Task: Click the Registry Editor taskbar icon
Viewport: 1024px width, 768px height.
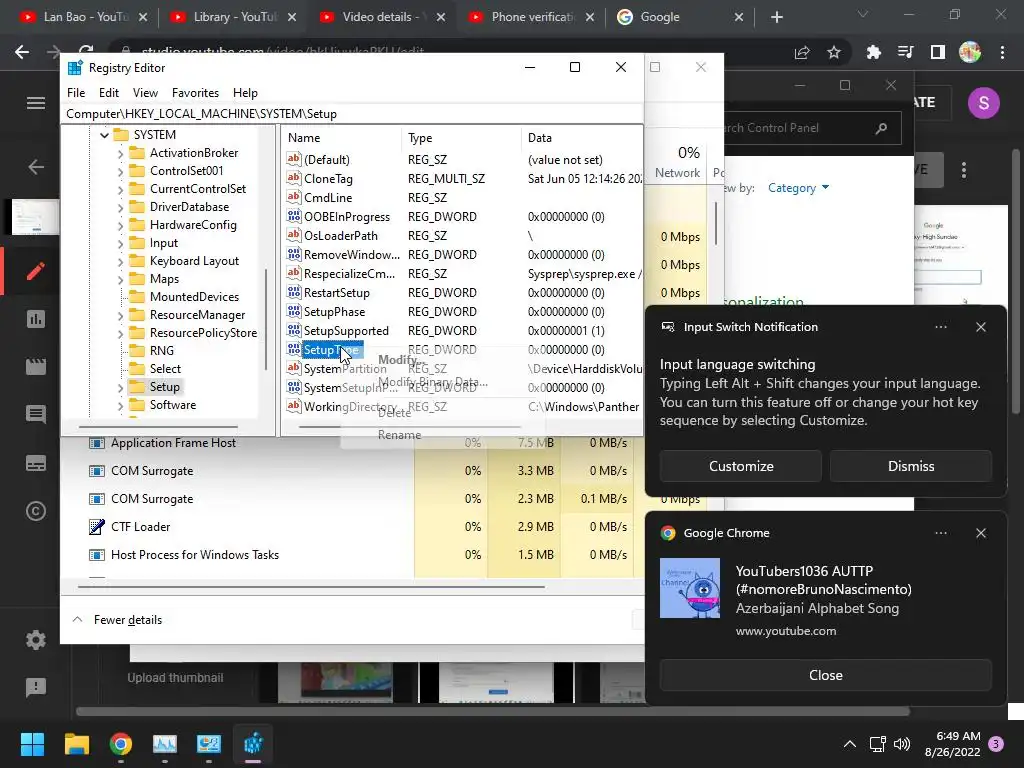Action: [253, 744]
